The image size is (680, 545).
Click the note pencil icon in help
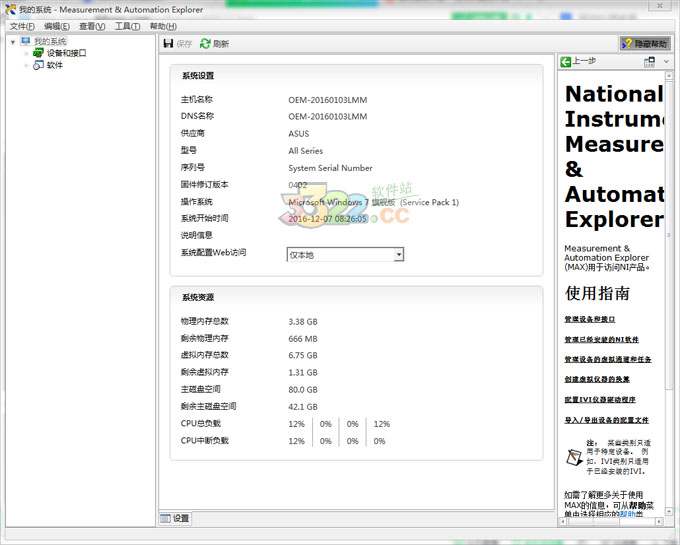coord(574,457)
